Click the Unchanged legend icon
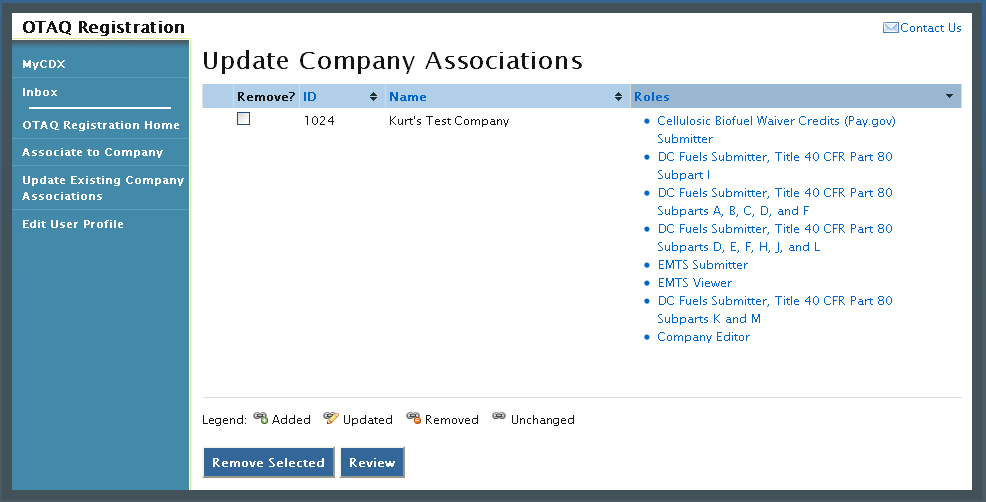Image resolution: width=986 pixels, height=502 pixels. 499,419
